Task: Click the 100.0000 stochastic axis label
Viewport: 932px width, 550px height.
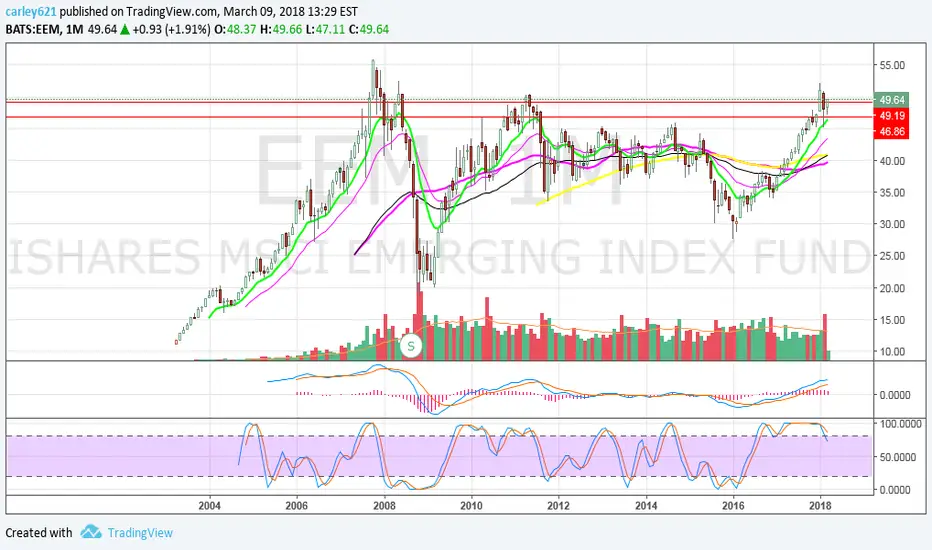Action: click(900, 424)
